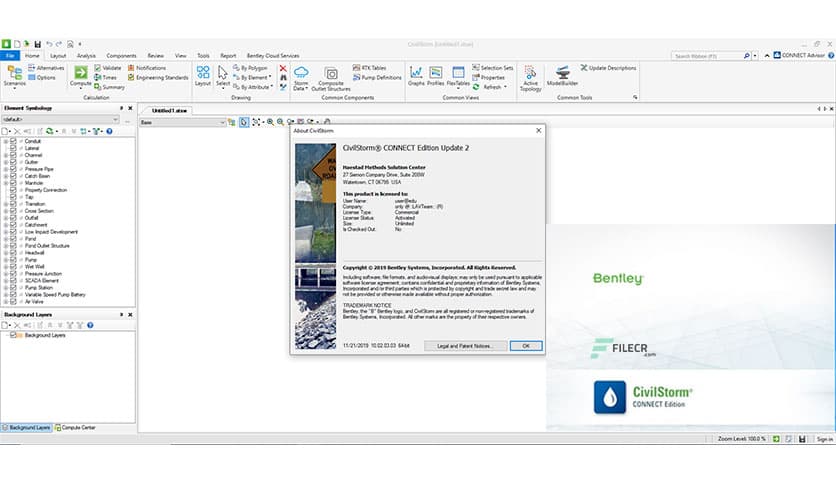Switch to the Compute Center tab
The width and height of the screenshot is (836, 484).
click(x=75, y=427)
